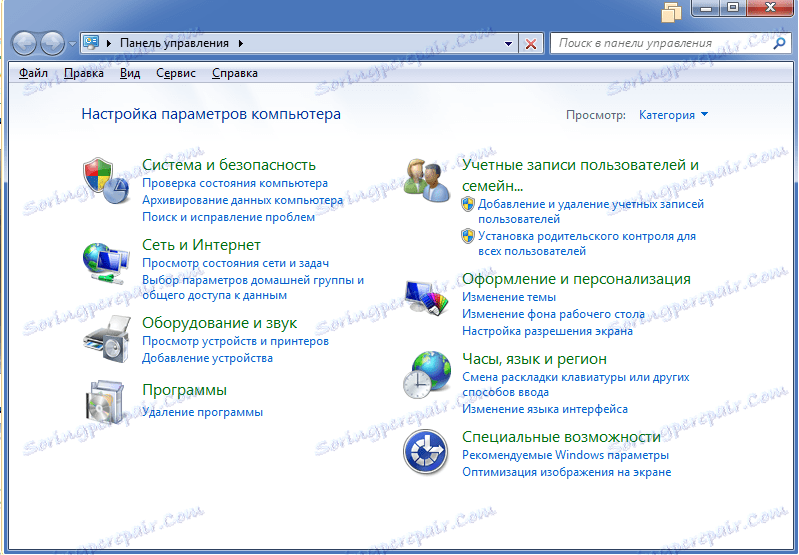Click Просмотр состояния сети и задач
799x555 pixels.
pos(235,263)
